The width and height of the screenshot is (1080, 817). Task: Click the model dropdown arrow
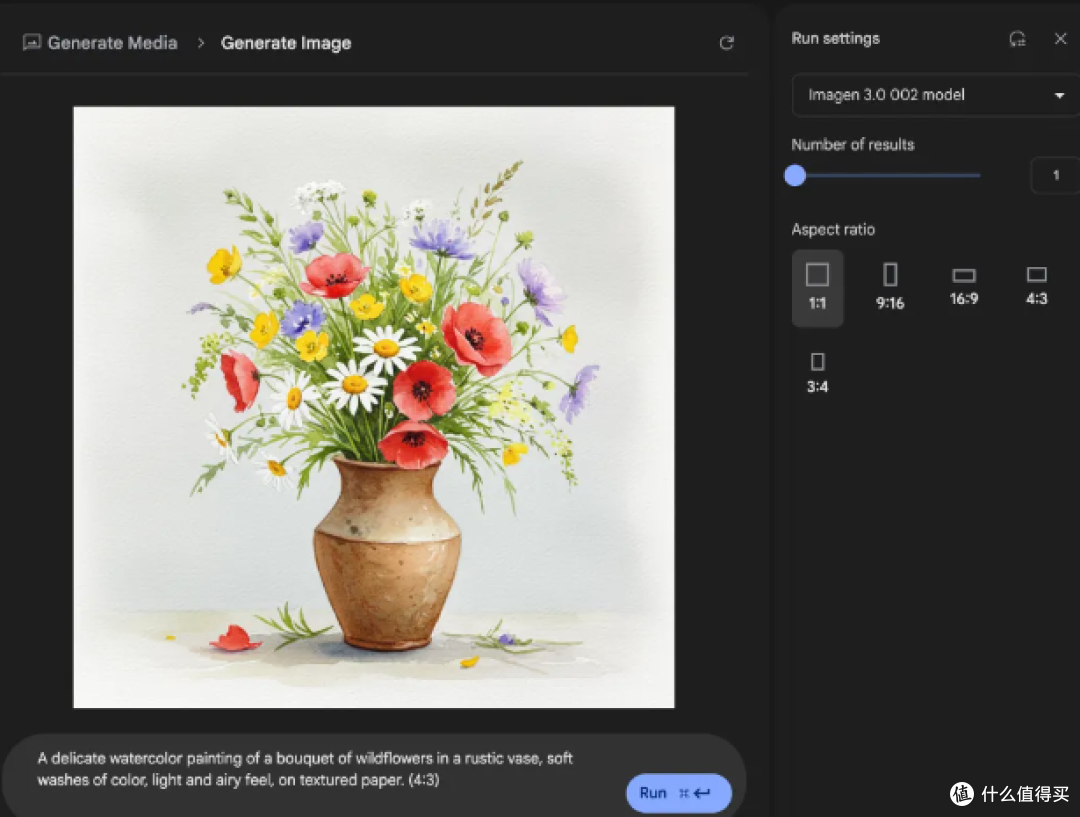click(x=1059, y=95)
